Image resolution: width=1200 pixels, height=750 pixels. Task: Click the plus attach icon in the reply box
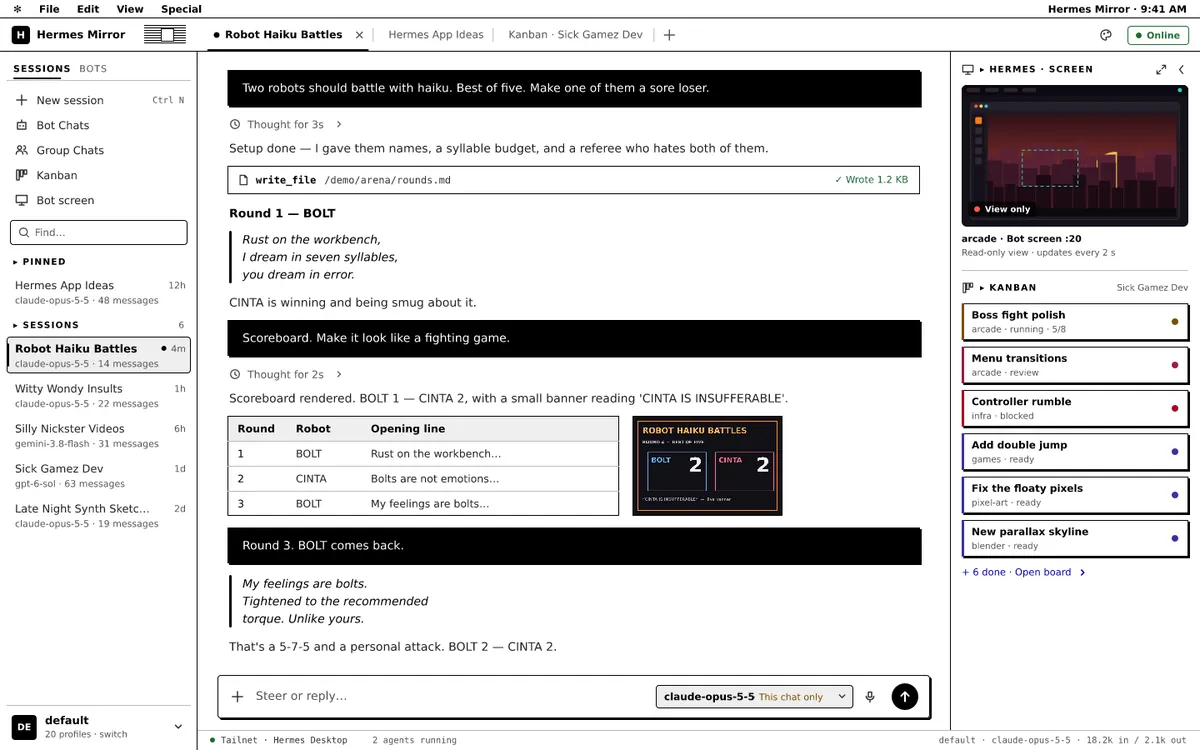237,697
